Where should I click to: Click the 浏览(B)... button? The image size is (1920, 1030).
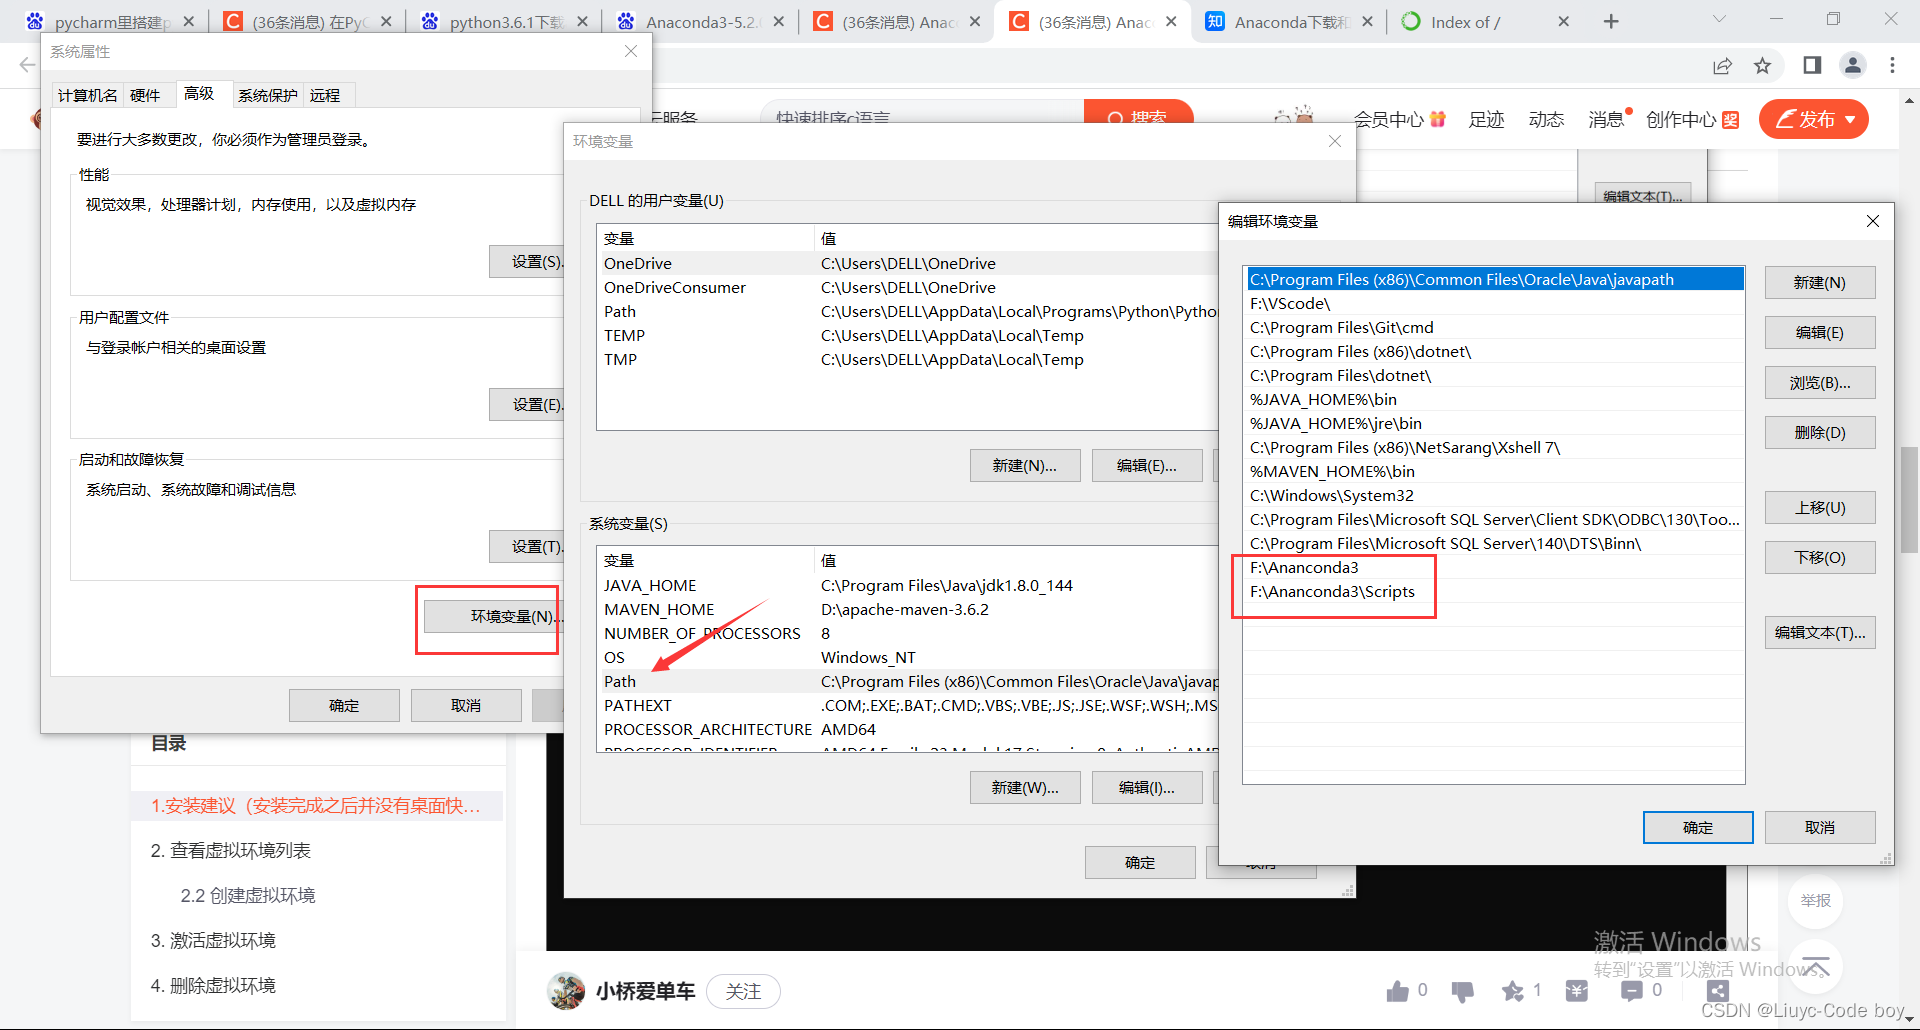tap(1819, 383)
